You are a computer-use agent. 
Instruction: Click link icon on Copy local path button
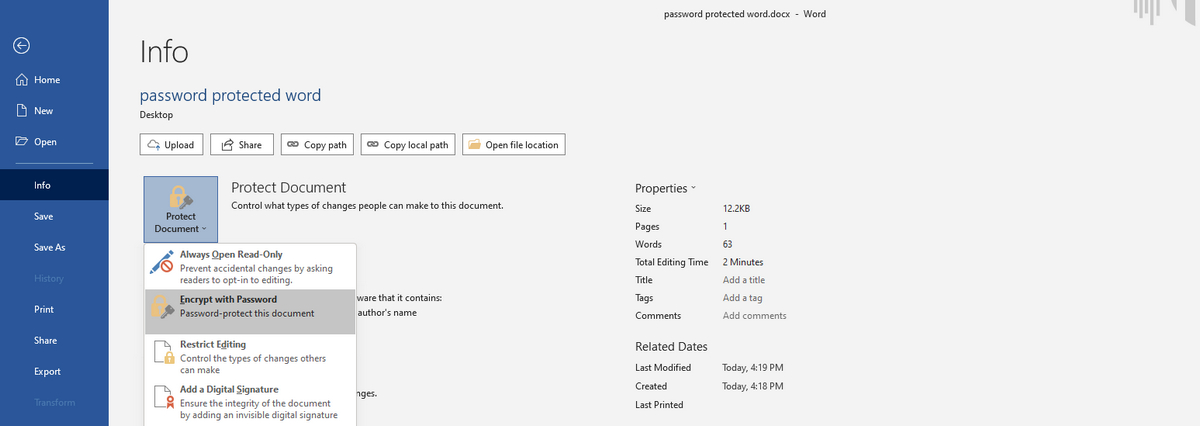372,145
